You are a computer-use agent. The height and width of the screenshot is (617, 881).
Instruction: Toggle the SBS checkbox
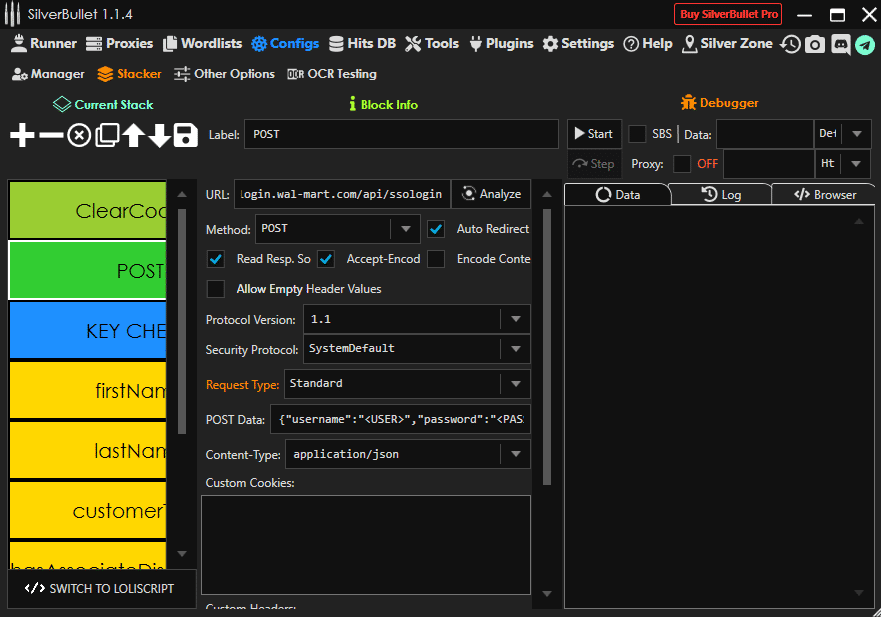coord(637,134)
